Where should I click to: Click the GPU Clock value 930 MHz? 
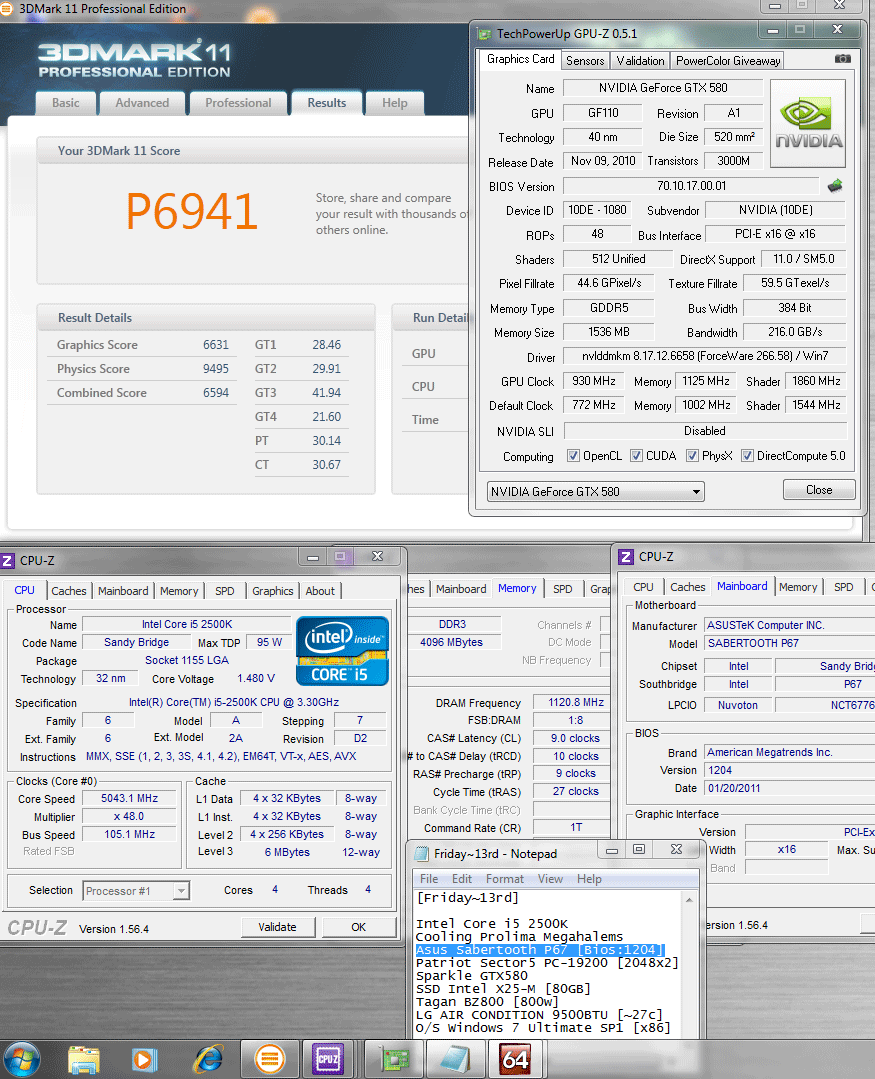click(x=594, y=381)
